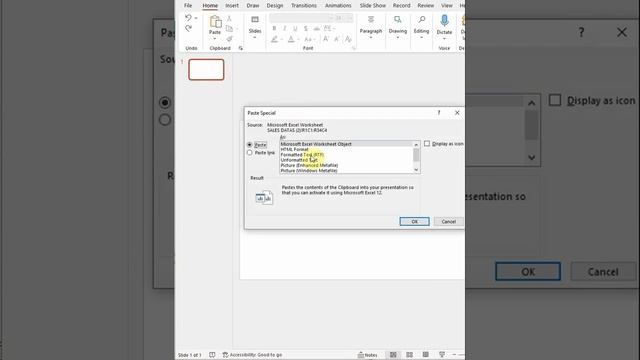The image size is (640, 360).
Task: Switch to Reading View icon in status bar
Action: 425,355
